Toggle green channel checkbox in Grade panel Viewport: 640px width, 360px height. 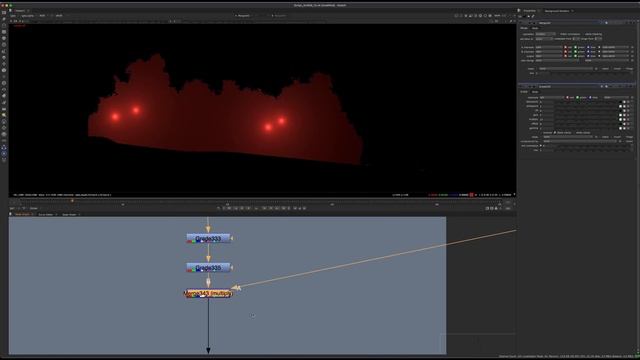point(577,98)
